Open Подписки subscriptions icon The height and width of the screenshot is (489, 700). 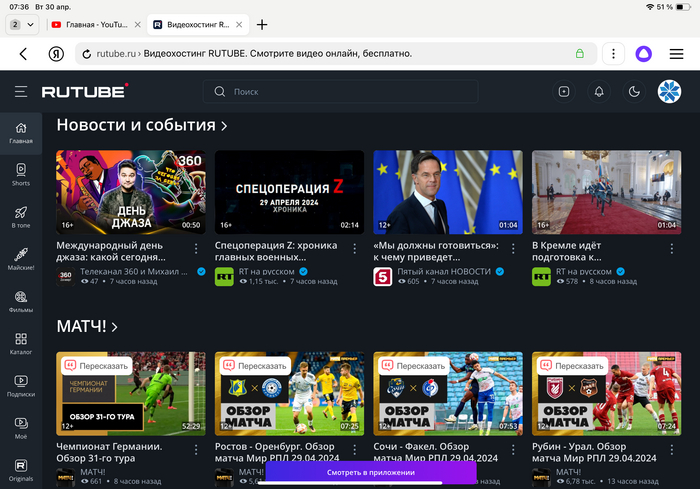point(21,385)
